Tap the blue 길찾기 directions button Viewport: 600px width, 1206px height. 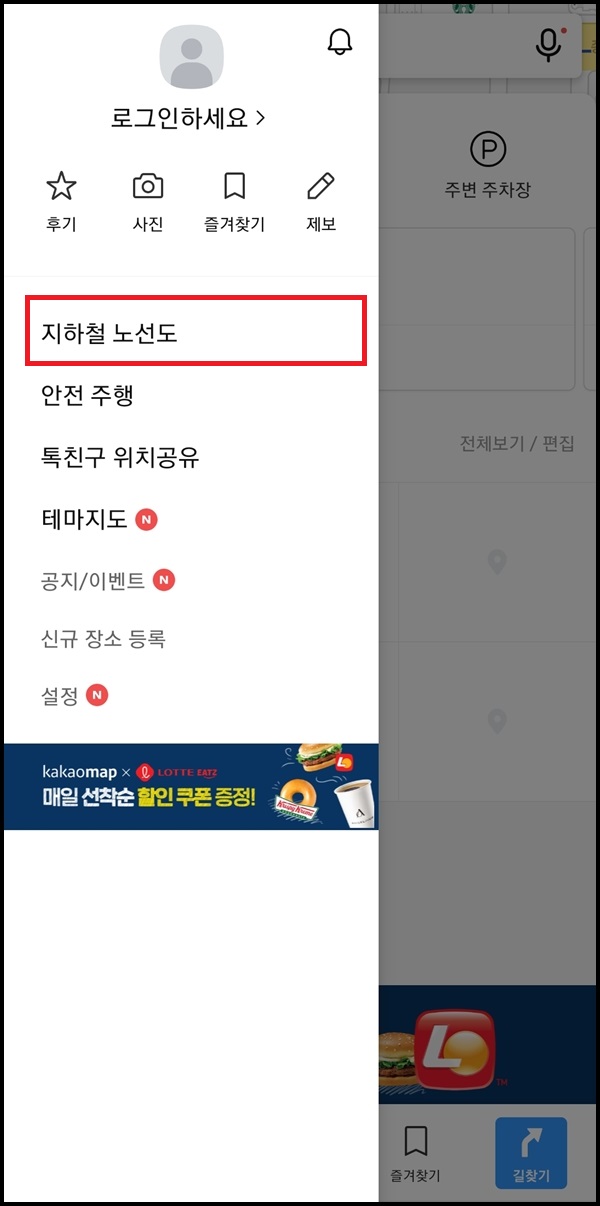(531, 1152)
